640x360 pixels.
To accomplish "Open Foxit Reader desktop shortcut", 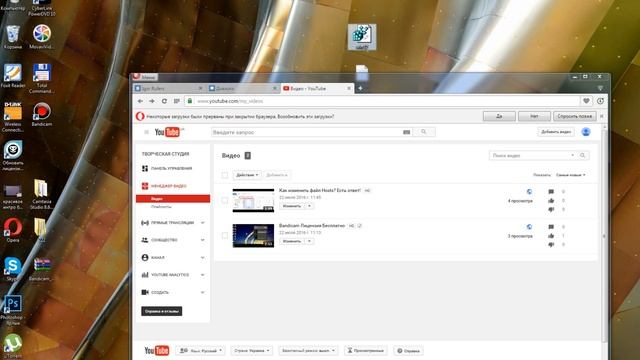I will (13, 76).
